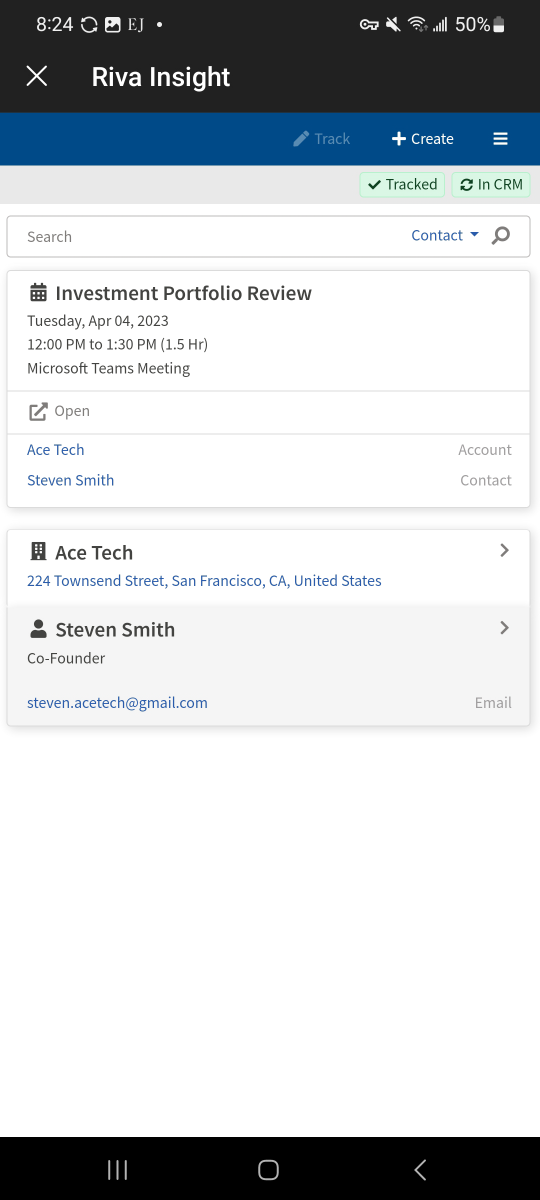
Task: Tap the magnifying glass search icon
Action: coord(502,236)
